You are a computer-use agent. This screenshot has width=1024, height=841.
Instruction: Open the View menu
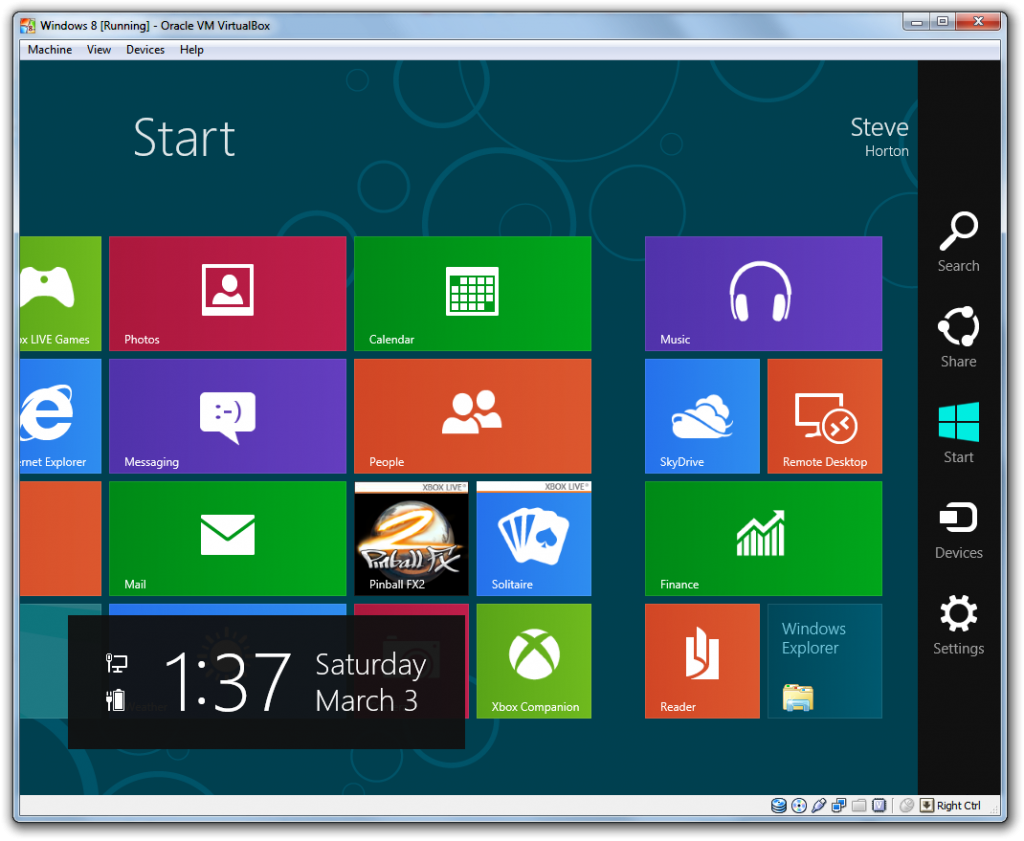99,50
